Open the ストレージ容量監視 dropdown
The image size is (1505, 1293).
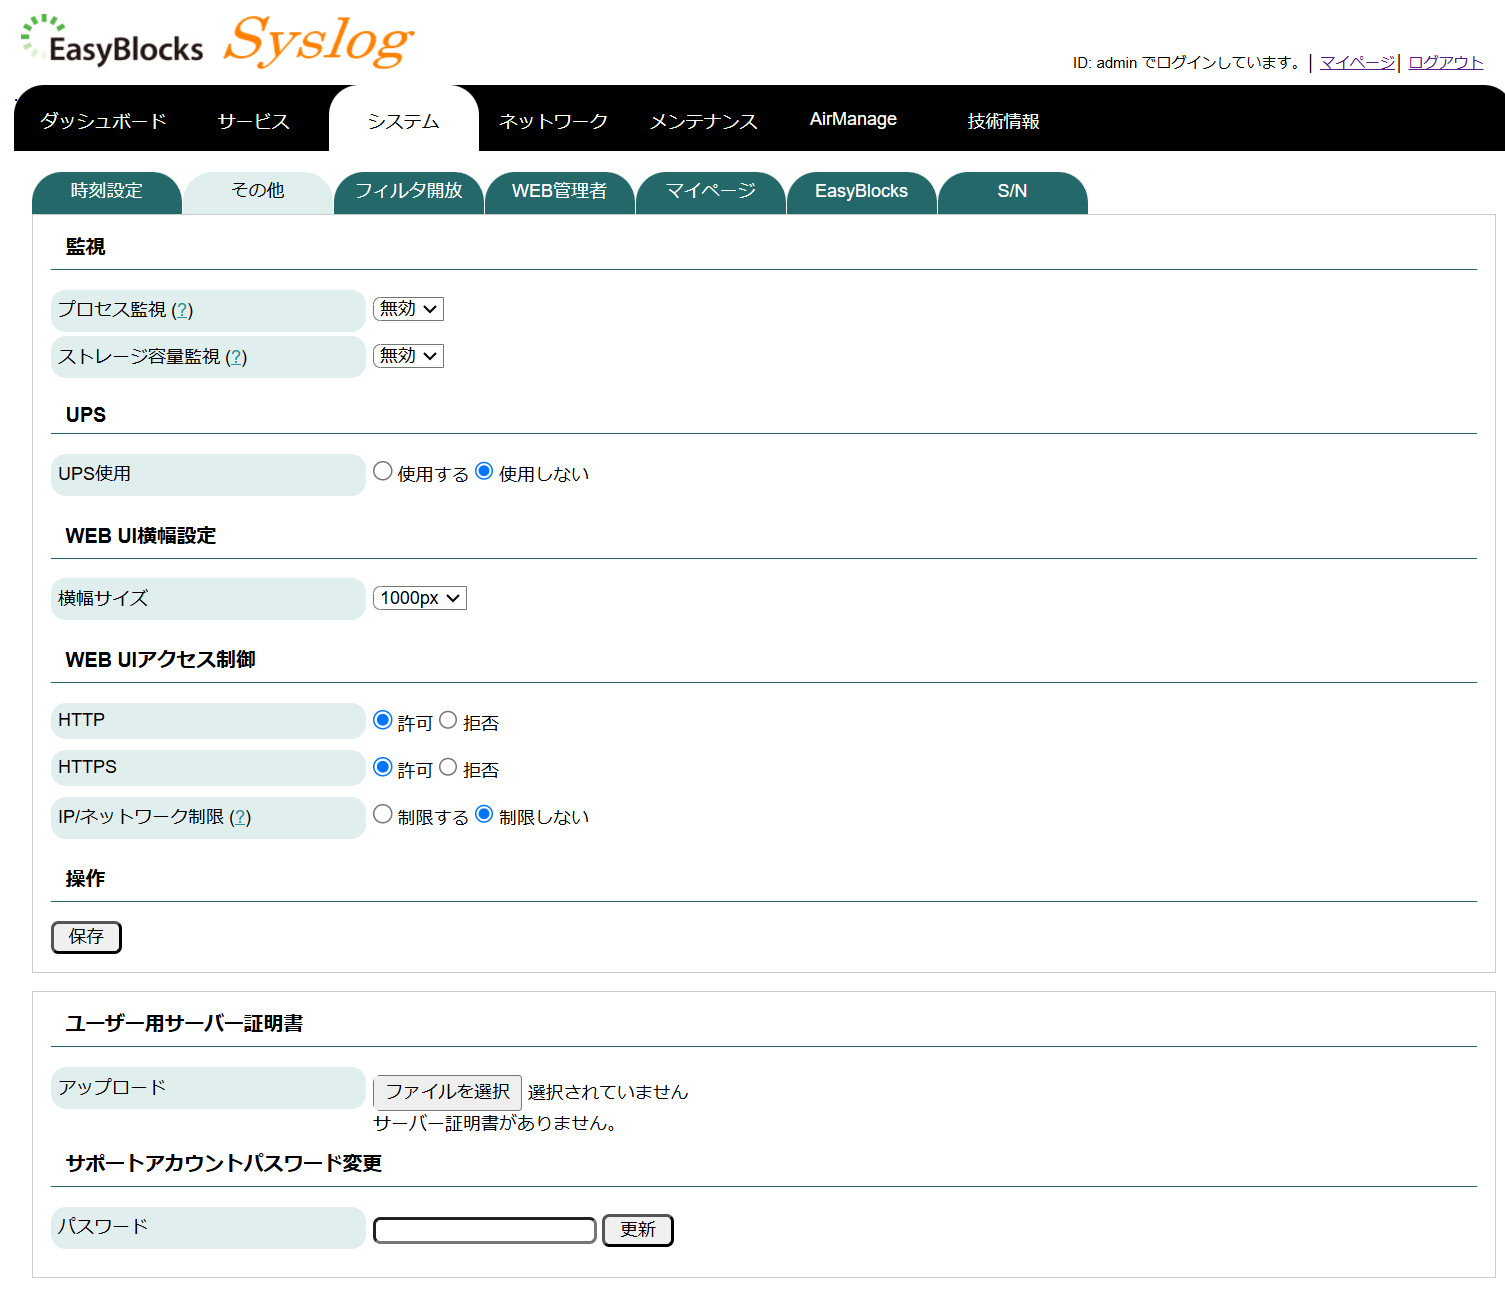click(x=408, y=356)
